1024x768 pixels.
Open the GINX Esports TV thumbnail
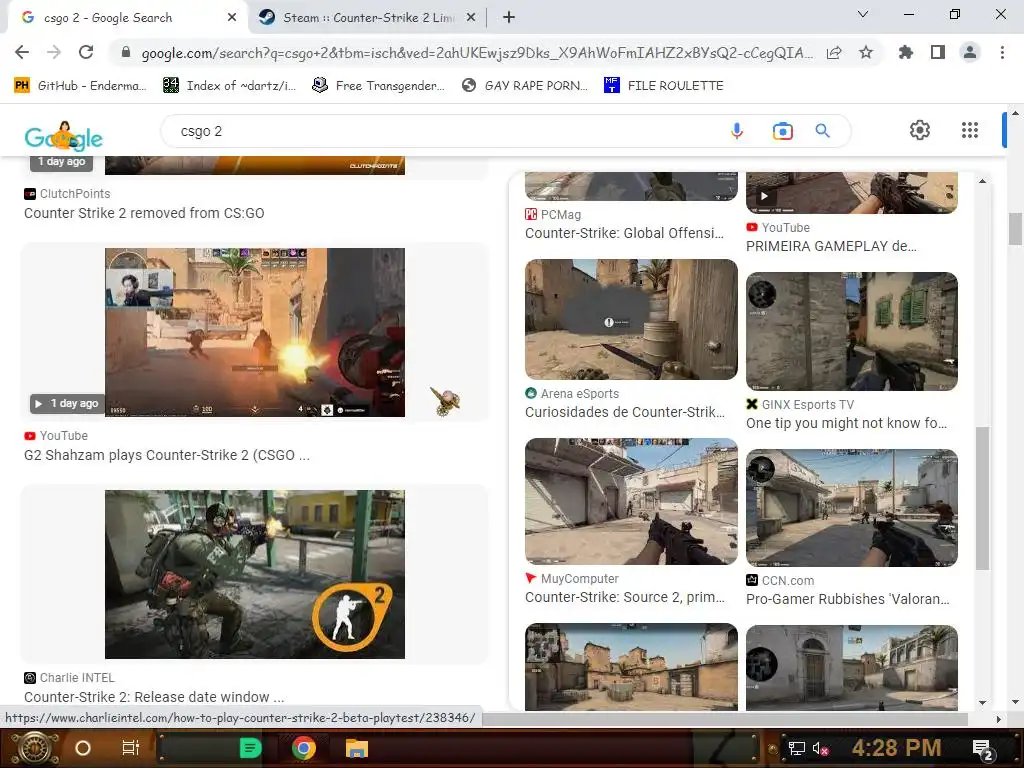tap(852, 331)
